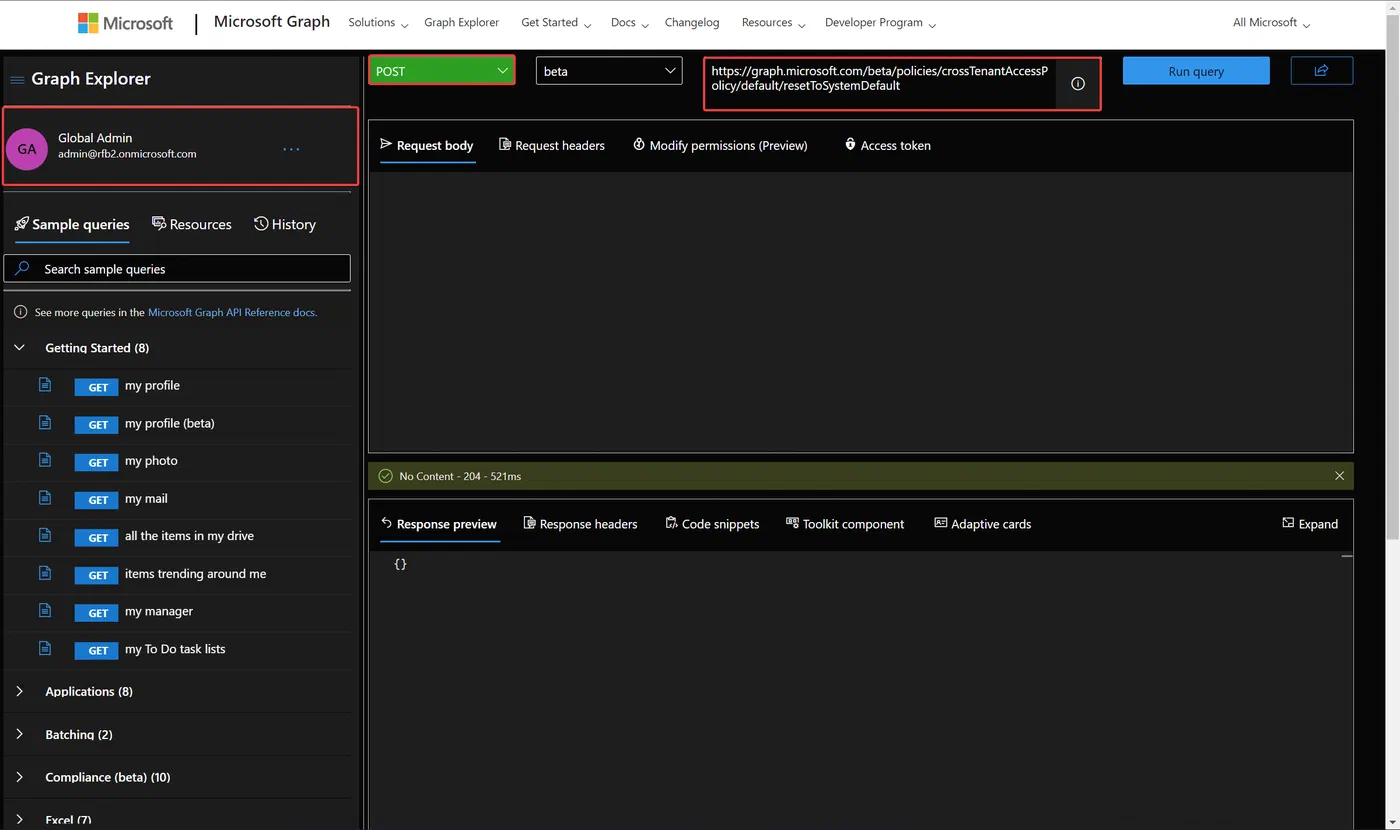Click the document icon beside my mail
1400x830 pixels.
pyautogui.click(x=44, y=498)
